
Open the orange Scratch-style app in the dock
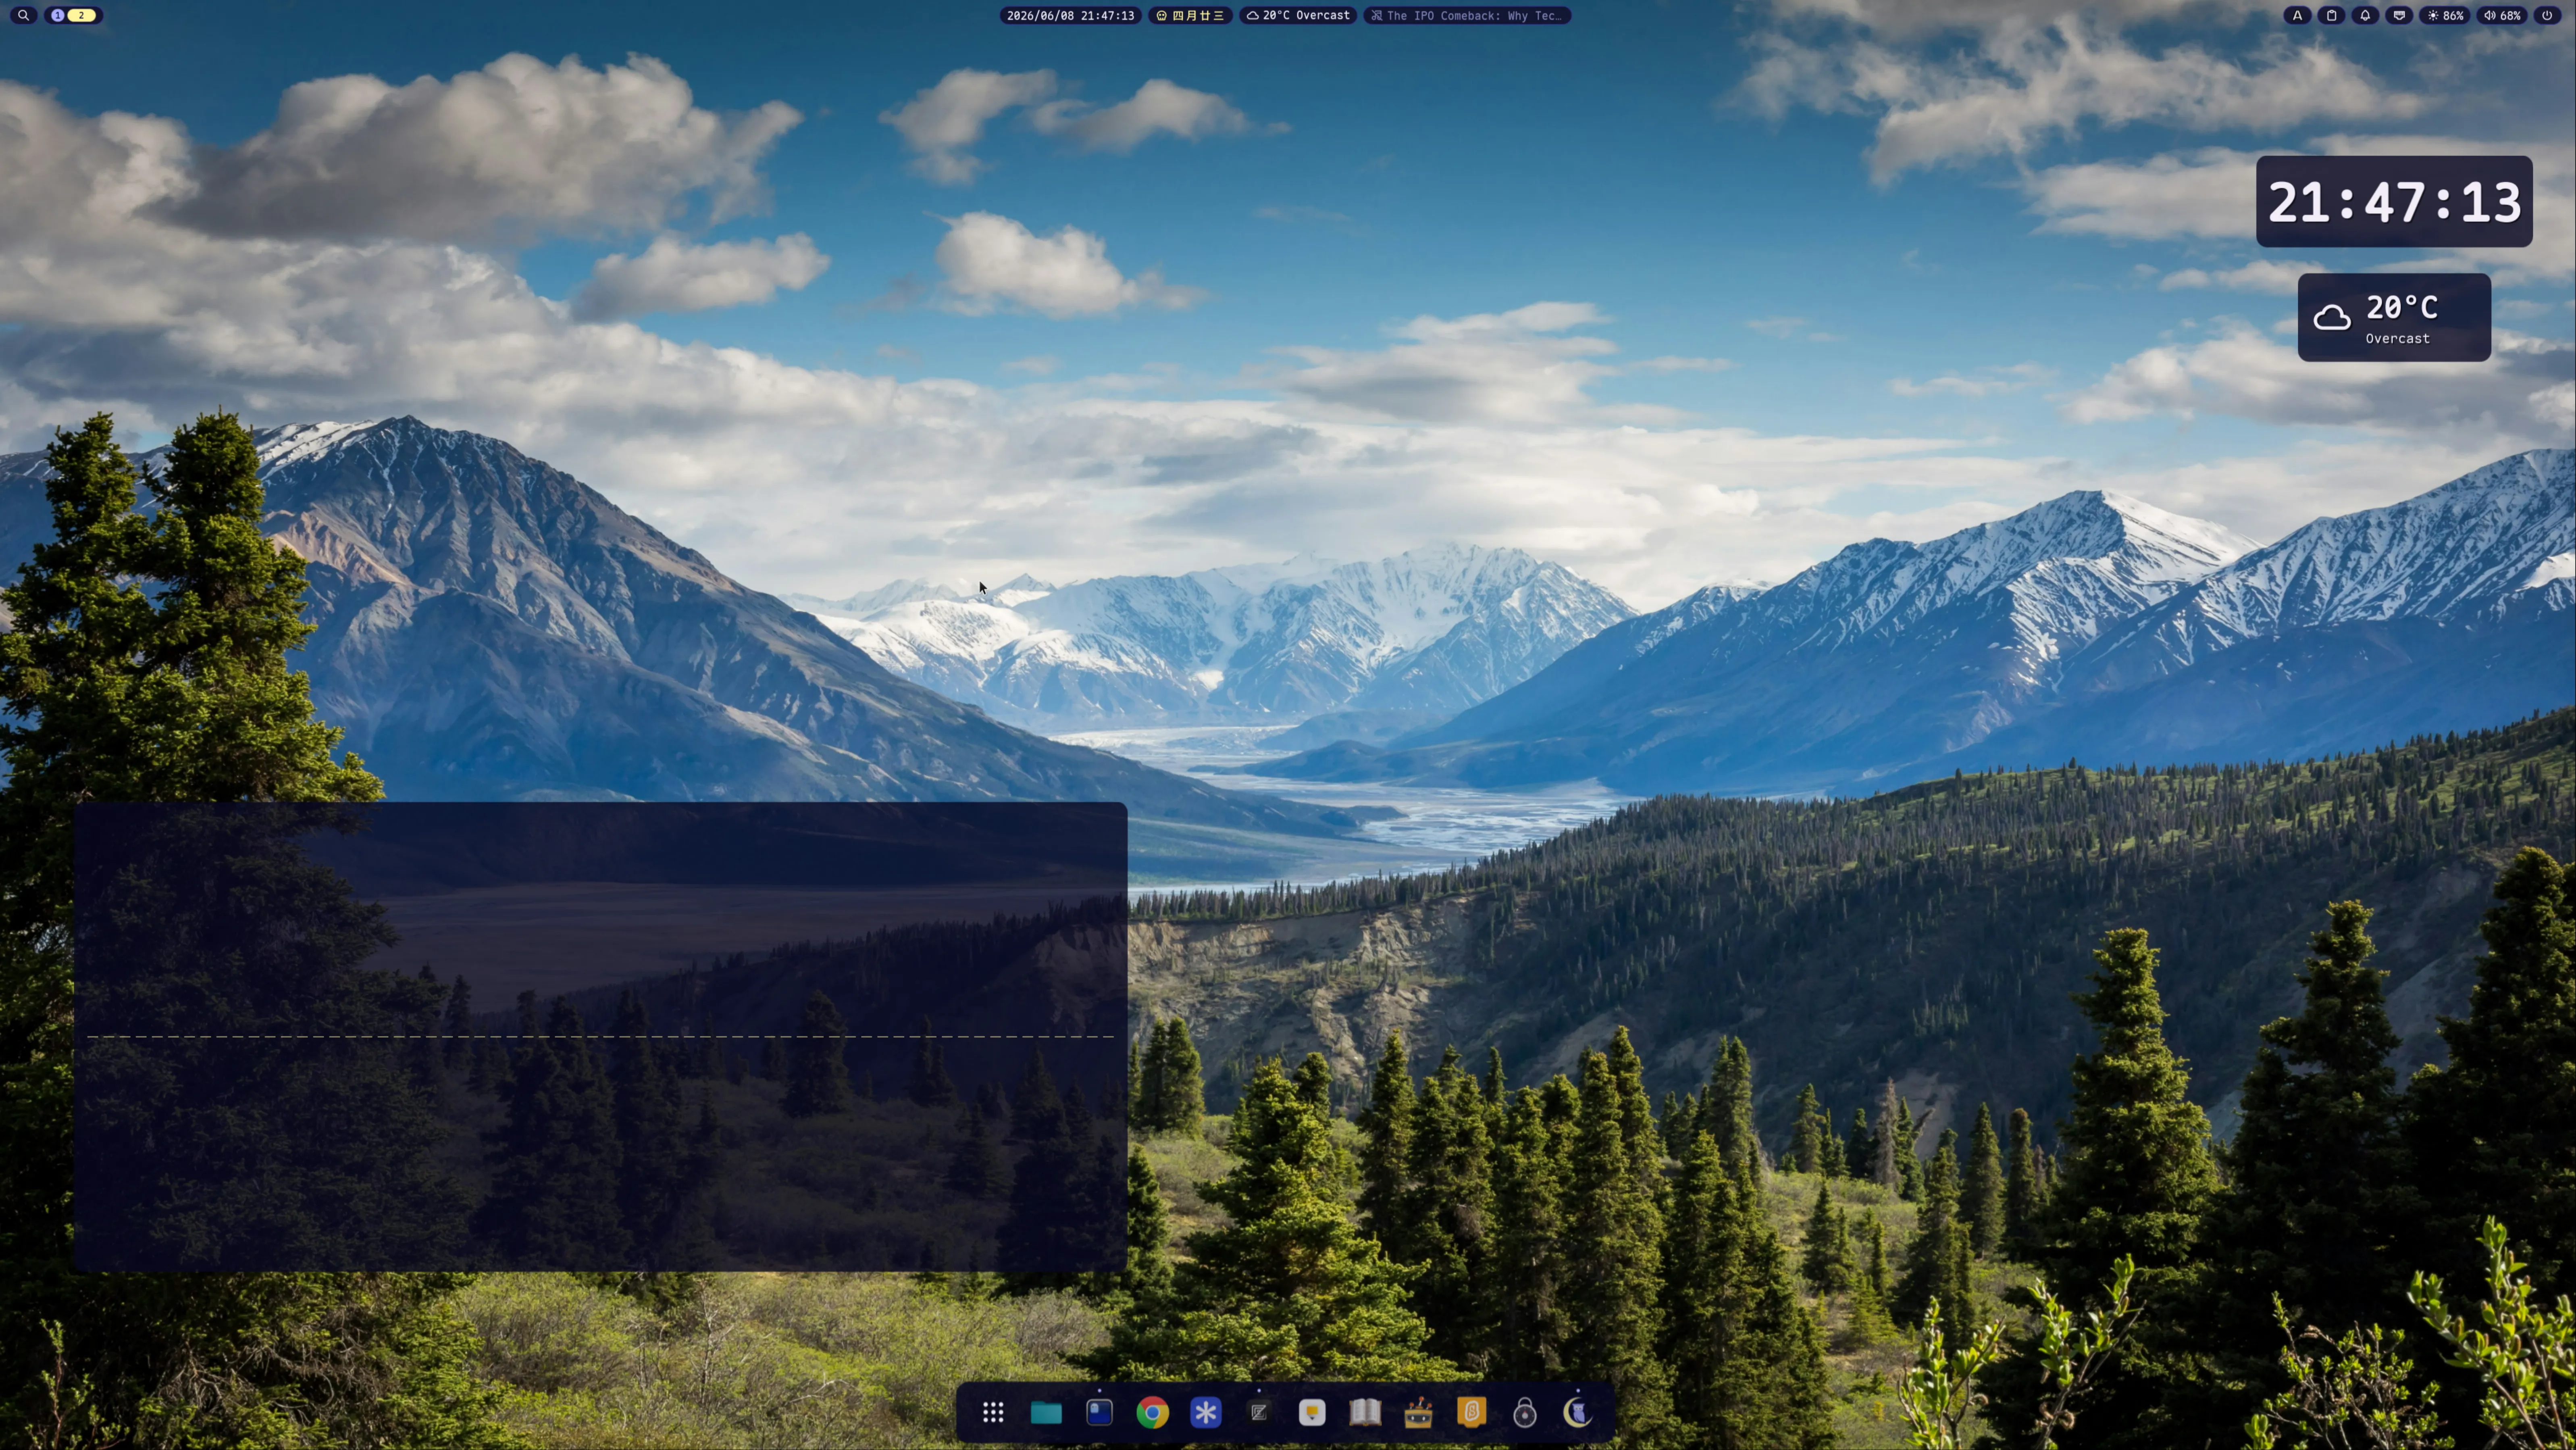click(1471, 1412)
